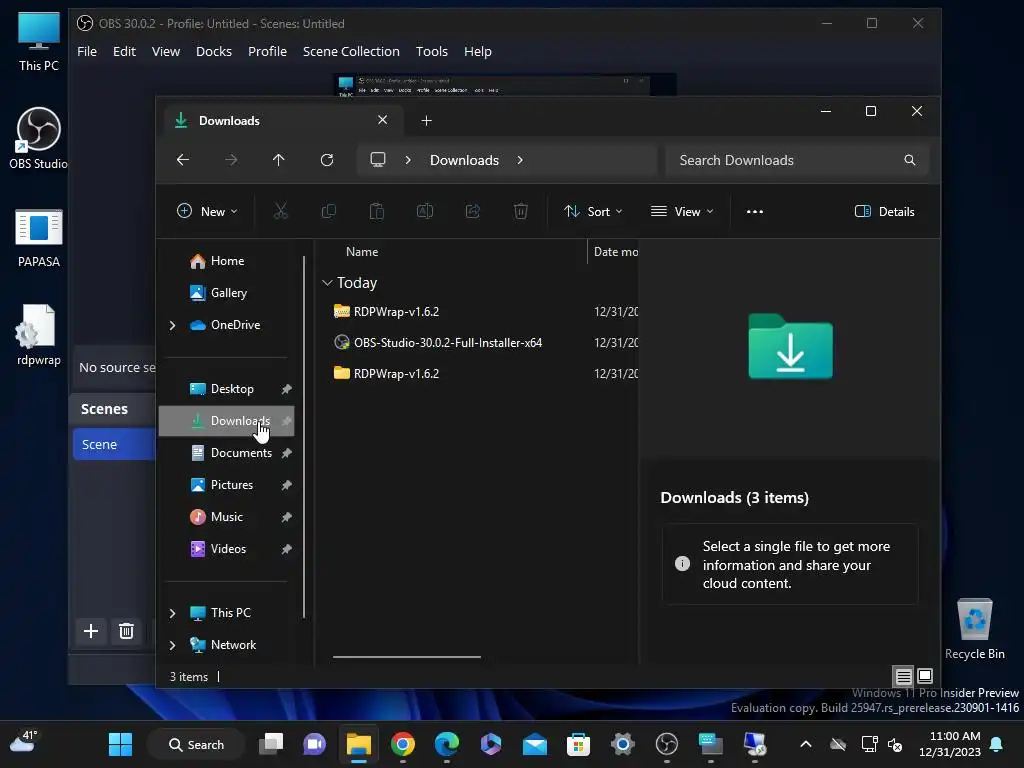Open Microsoft Store from taskbar
The image size is (1024, 768).
[578, 744]
